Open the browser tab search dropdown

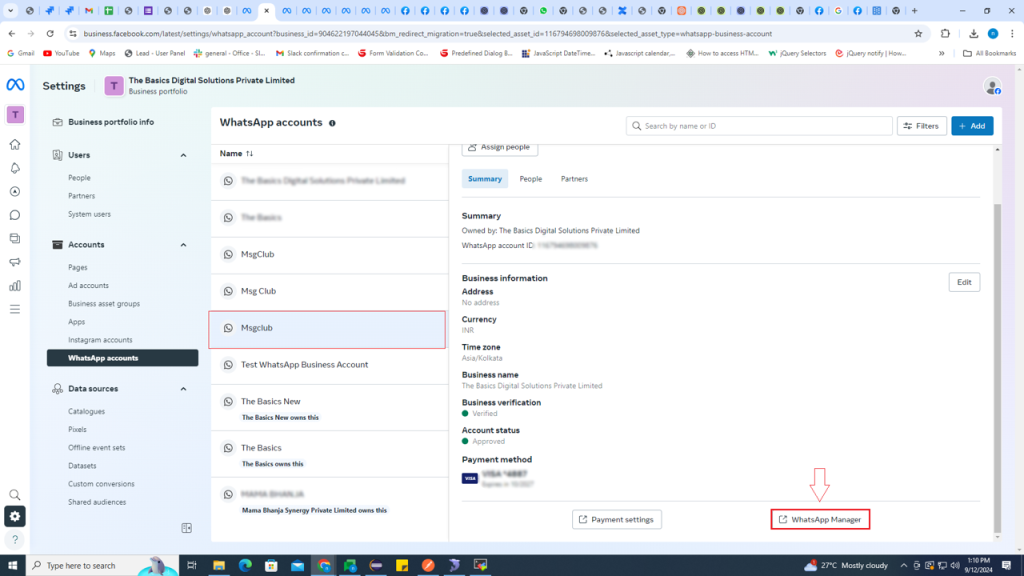[10, 10]
